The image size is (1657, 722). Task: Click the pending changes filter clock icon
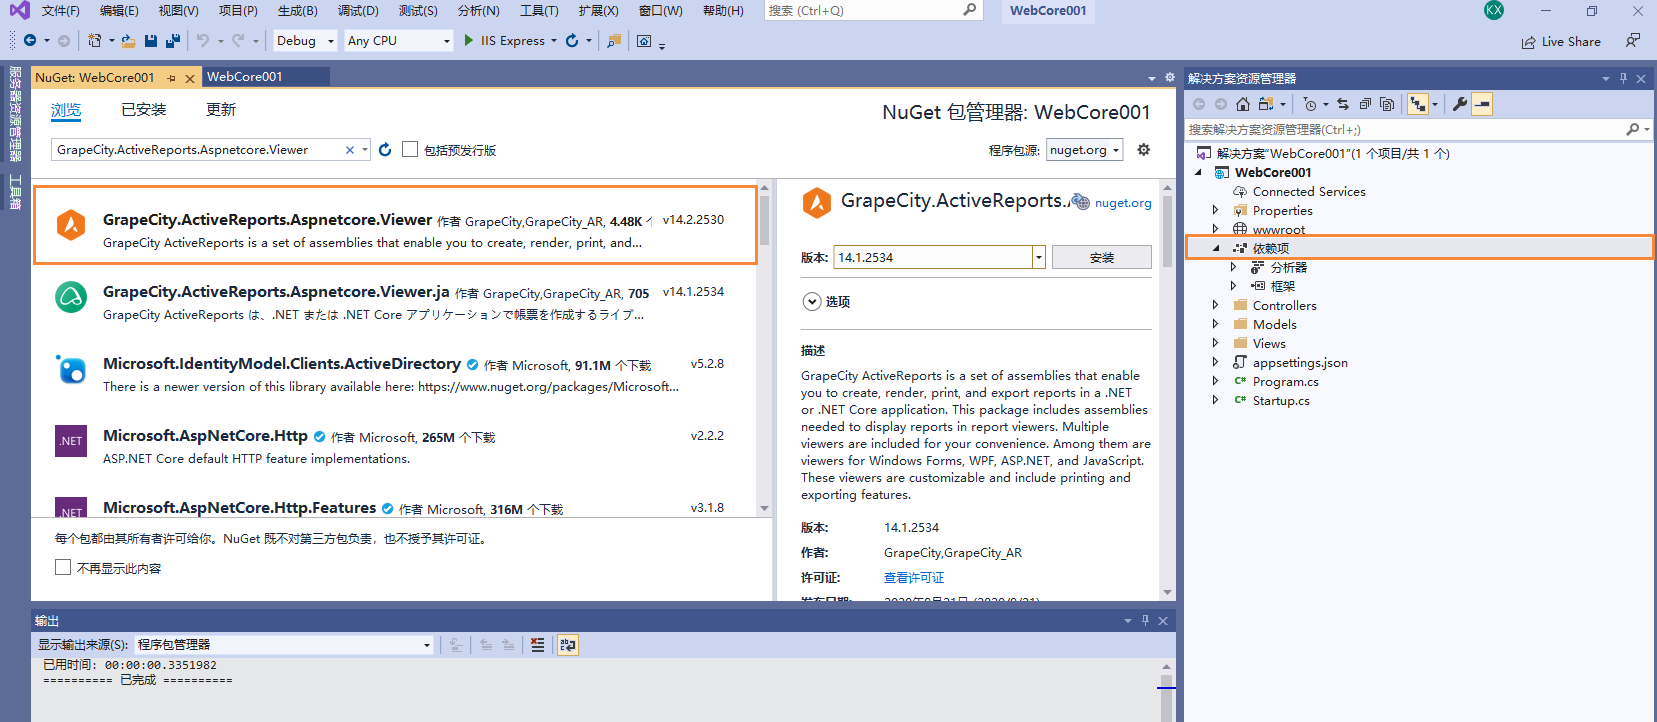[x=1310, y=104]
